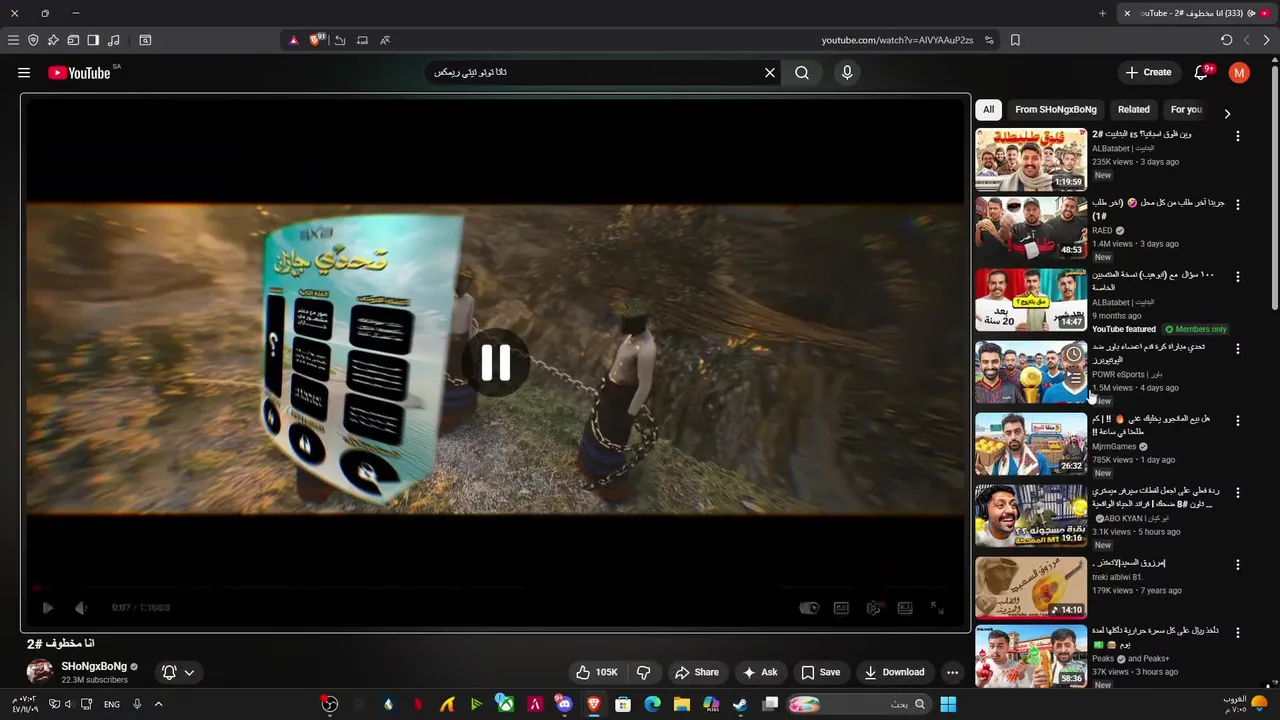Open options for the RAED video

pos(1238,205)
